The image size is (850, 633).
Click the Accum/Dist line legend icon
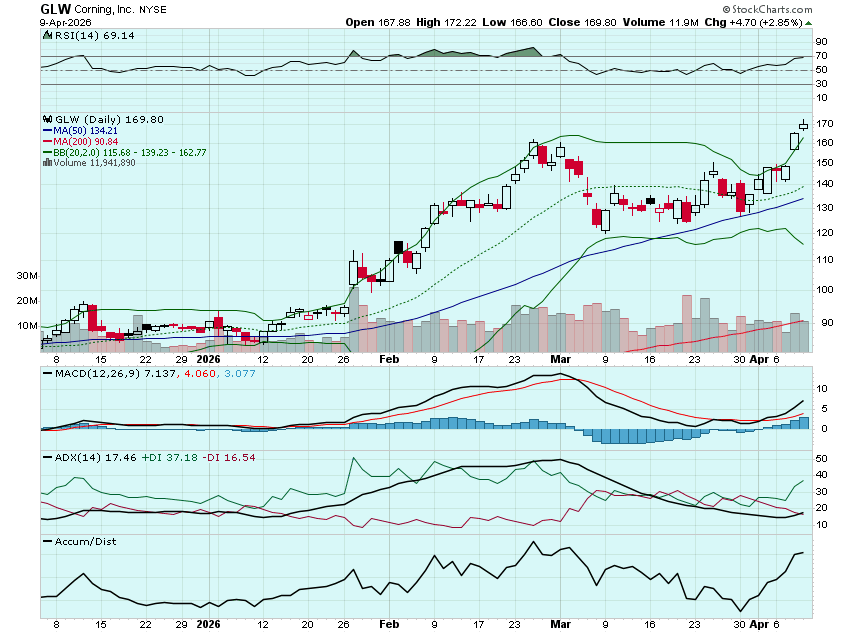click(x=47, y=541)
